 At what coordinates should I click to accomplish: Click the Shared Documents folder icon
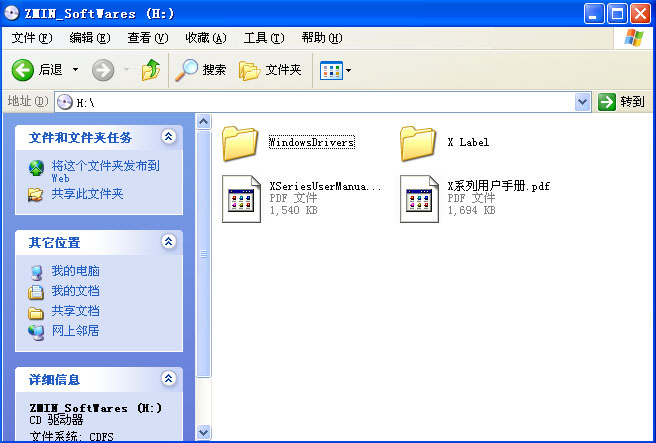point(36,312)
